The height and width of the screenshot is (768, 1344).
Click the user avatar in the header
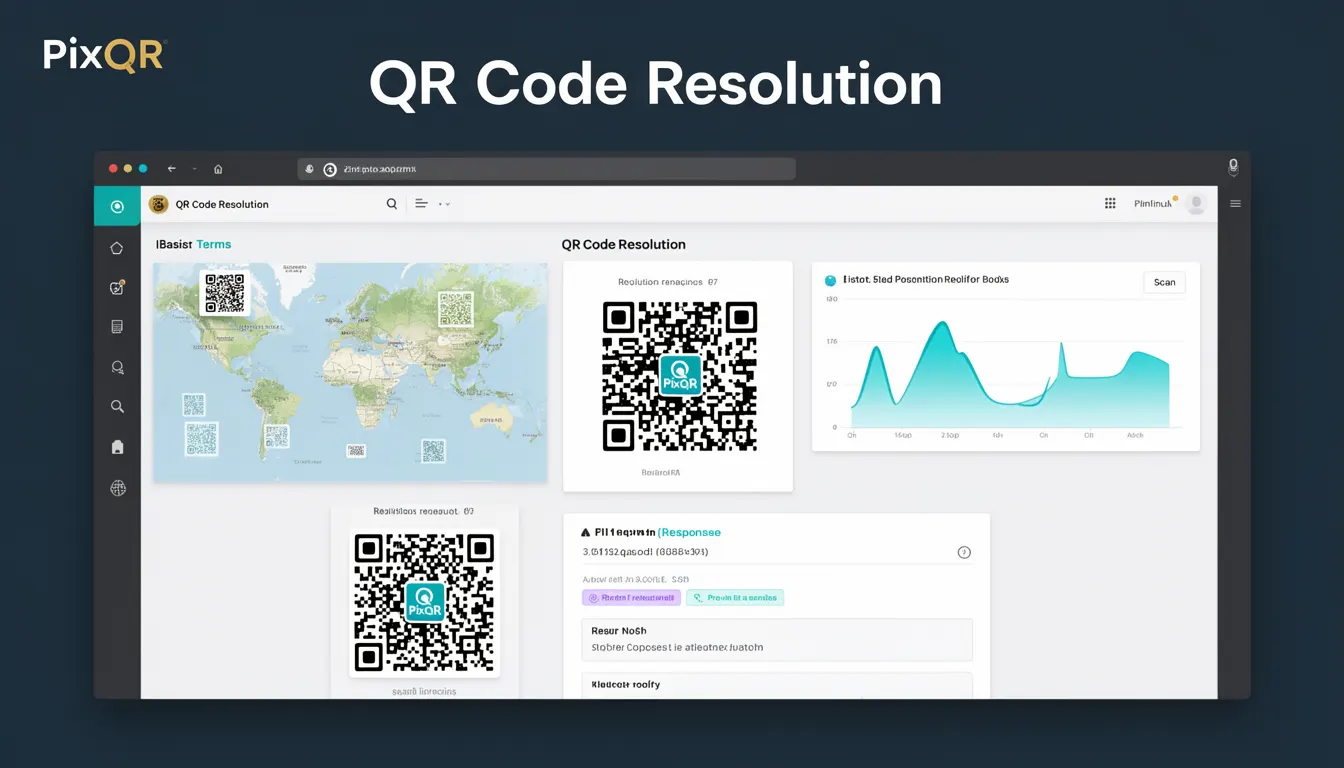(1195, 204)
